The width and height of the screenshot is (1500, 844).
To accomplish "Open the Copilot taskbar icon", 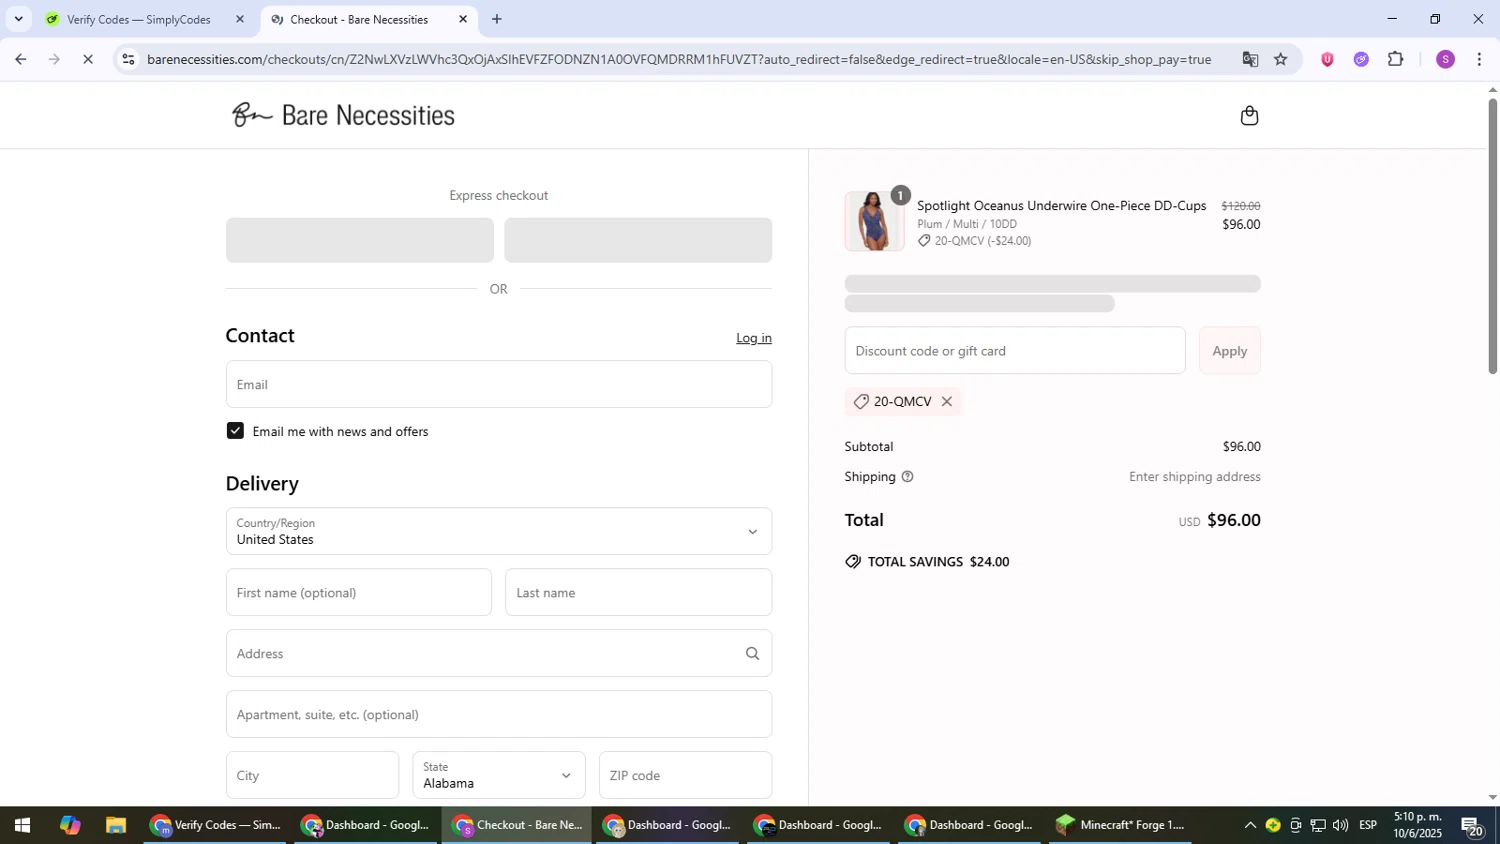I will [x=69, y=826].
